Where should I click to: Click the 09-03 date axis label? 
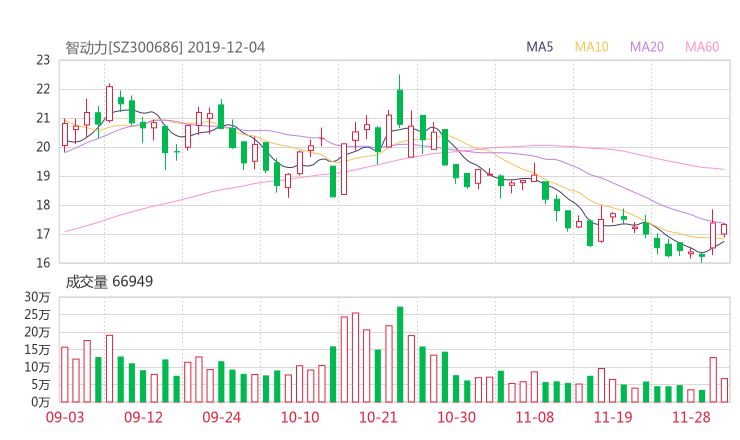click(65, 417)
